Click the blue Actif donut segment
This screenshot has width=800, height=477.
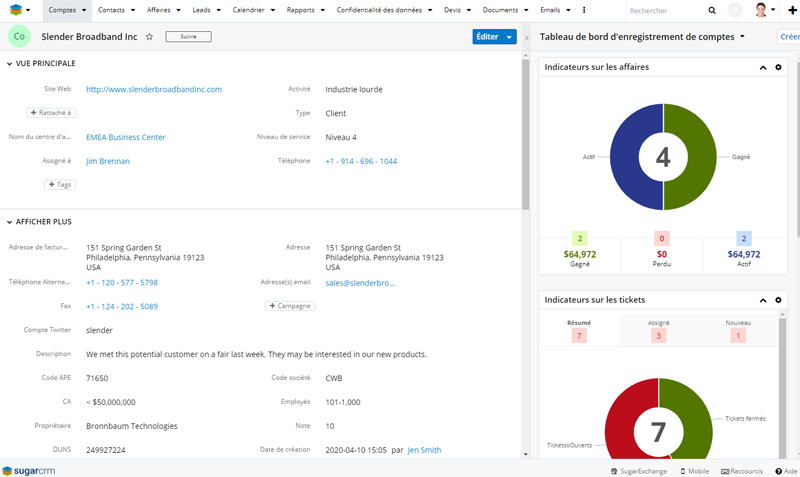625,157
